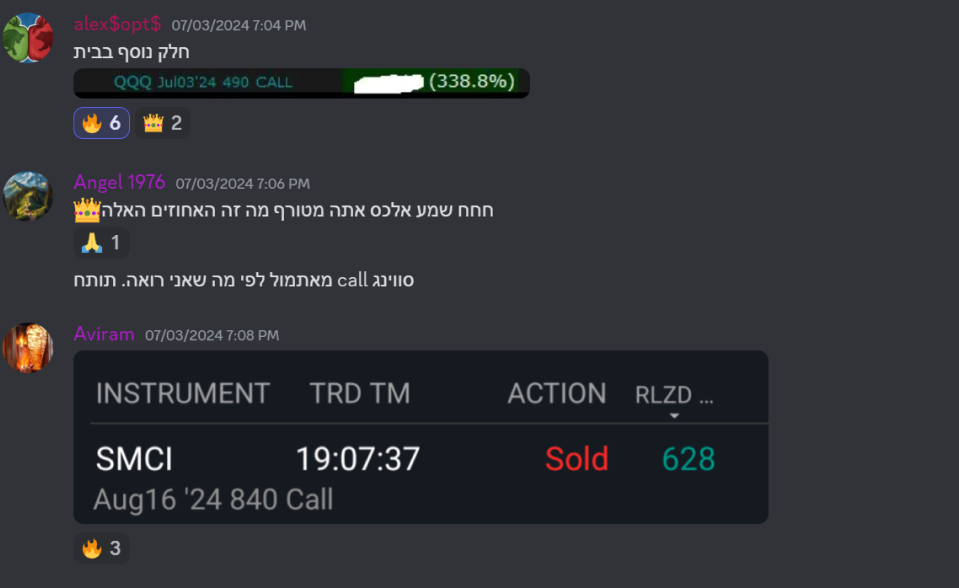Click the fire emoji reaction under the SMCI trade
The width and height of the screenshot is (959, 588).
tap(100, 549)
